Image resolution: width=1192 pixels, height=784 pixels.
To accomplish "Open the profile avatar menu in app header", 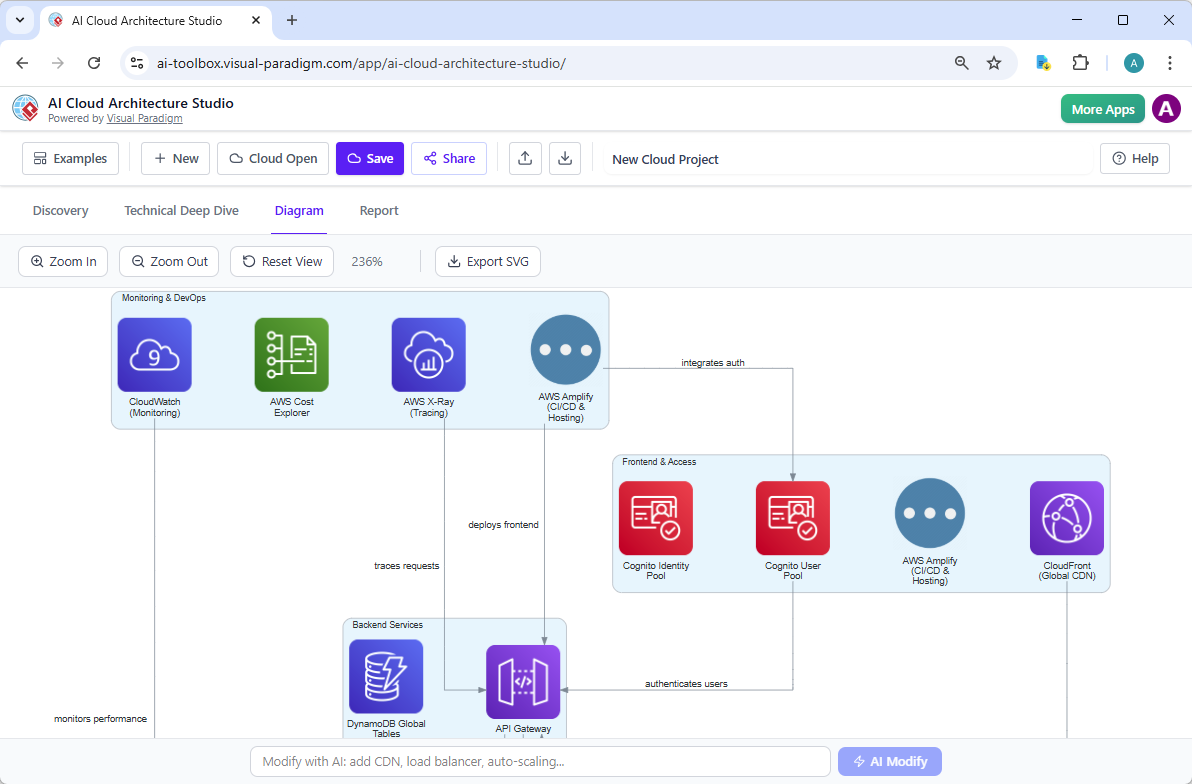I will pyautogui.click(x=1166, y=108).
